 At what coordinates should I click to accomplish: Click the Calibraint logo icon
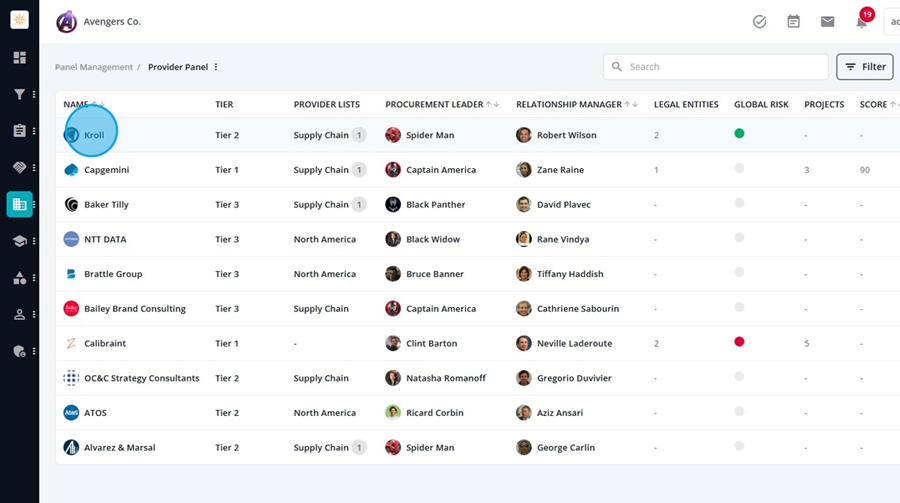[71, 343]
